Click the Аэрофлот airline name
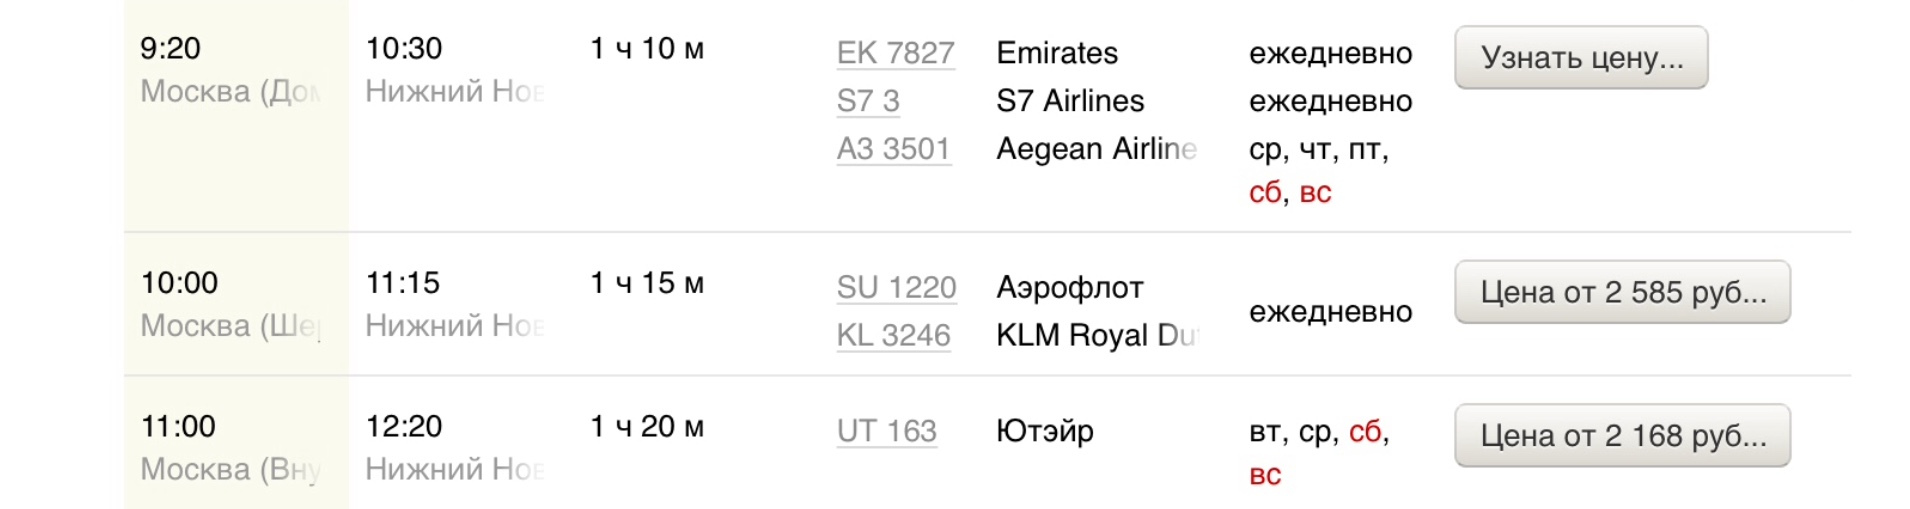1910x509 pixels. [x=1070, y=288]
